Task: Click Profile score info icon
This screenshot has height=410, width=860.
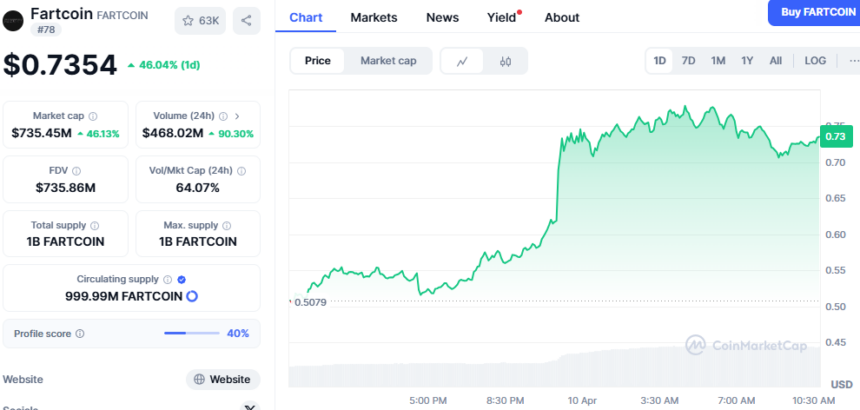Action: [x=80, y=334]
